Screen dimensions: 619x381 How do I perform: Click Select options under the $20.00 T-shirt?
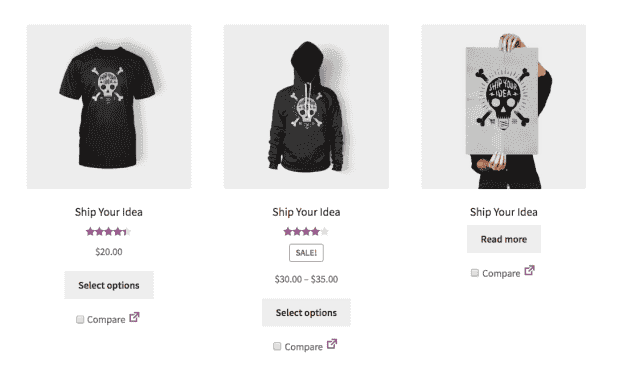(x=109, y=285)
